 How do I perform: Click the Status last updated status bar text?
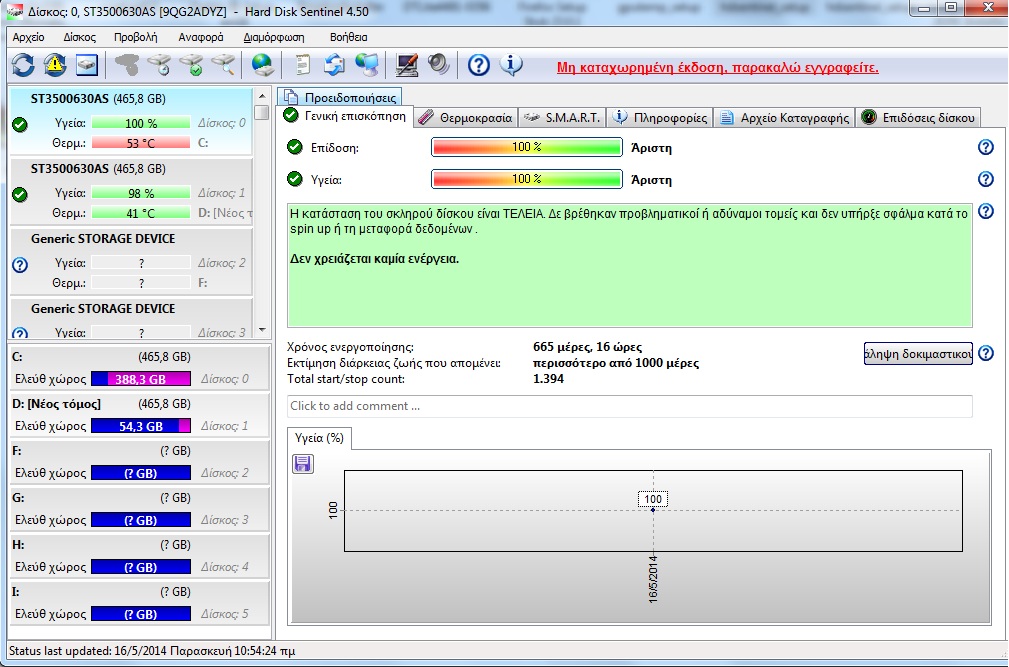pyautogui.click(x=152, y=651)
